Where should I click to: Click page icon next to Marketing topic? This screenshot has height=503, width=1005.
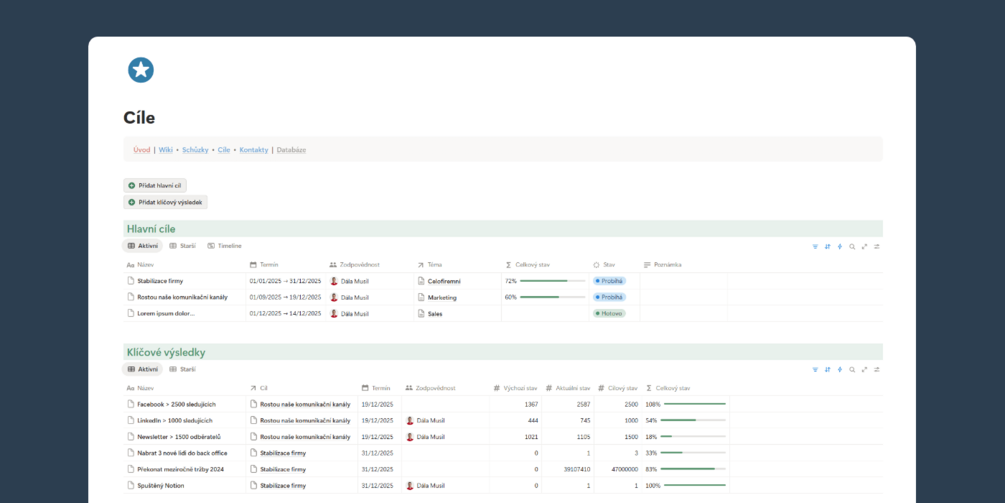point(421,297)
